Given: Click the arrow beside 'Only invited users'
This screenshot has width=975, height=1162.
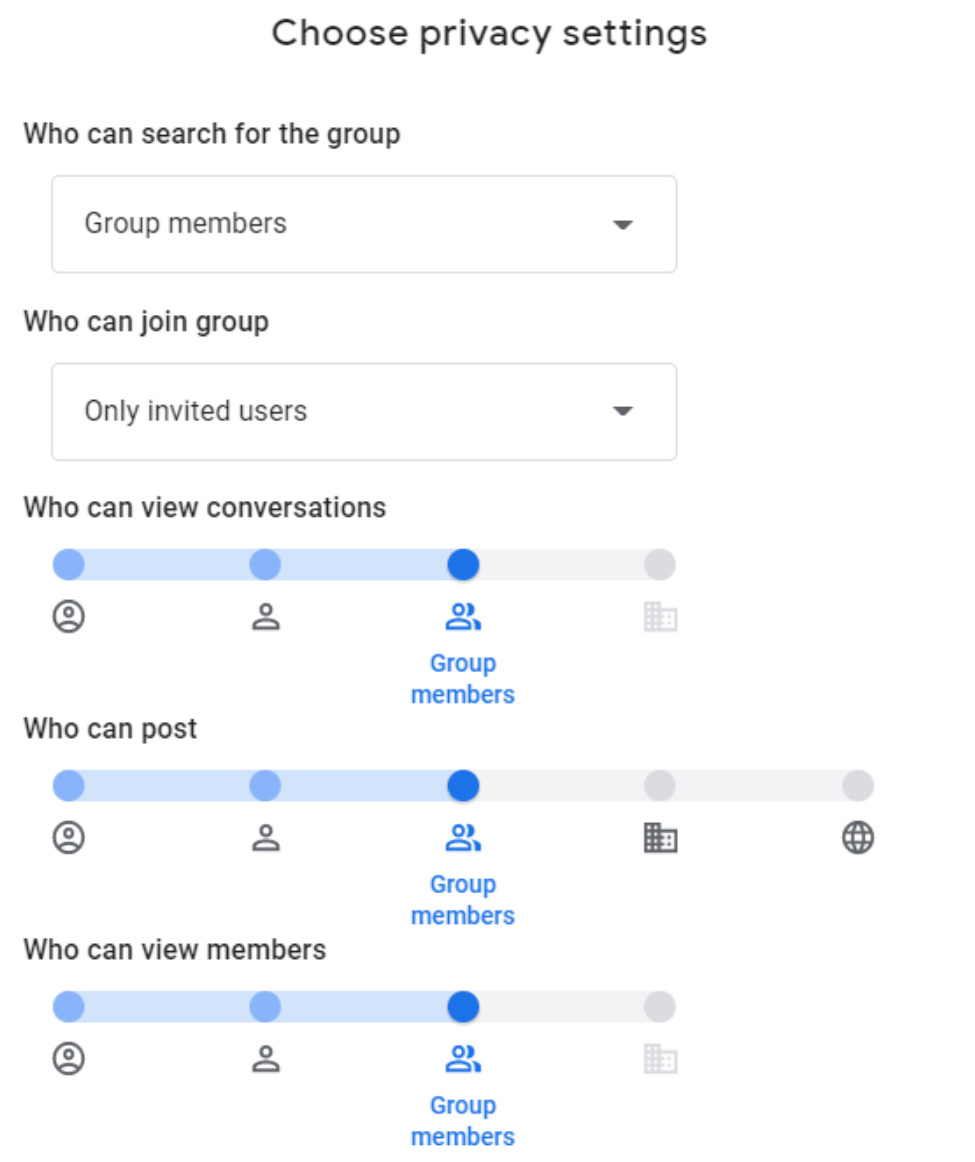Looking at the screenshot, I should pyautogui.click(x=623, y=411).
